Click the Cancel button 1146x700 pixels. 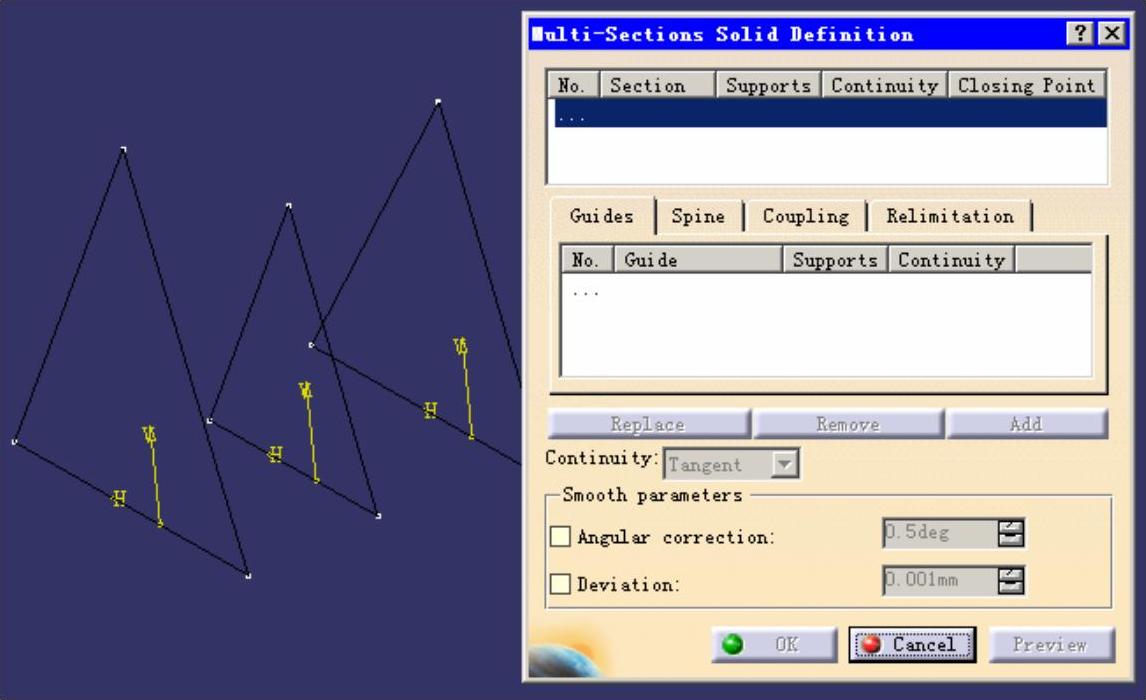point(912,644)
